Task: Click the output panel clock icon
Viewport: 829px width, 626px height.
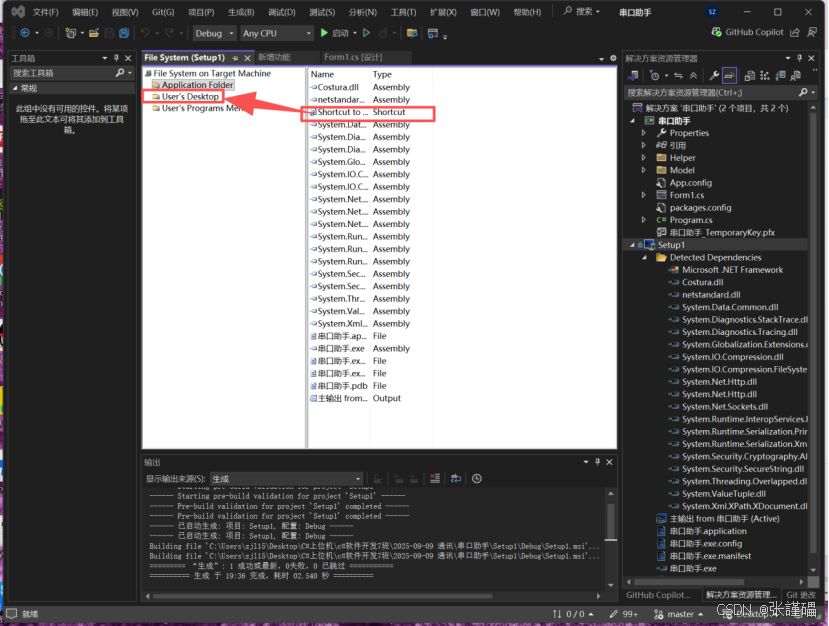Action: coord(476,478)
